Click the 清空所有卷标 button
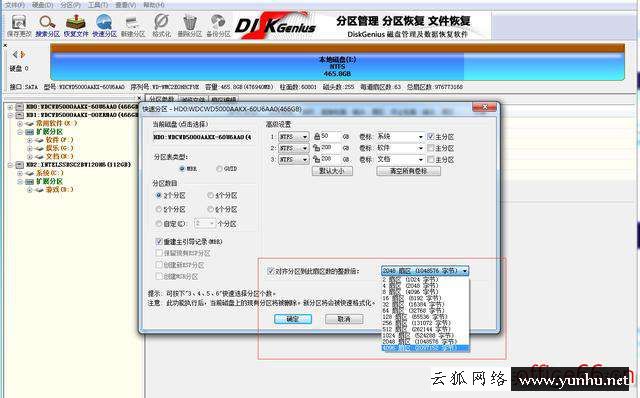 (x=408, y=171)
